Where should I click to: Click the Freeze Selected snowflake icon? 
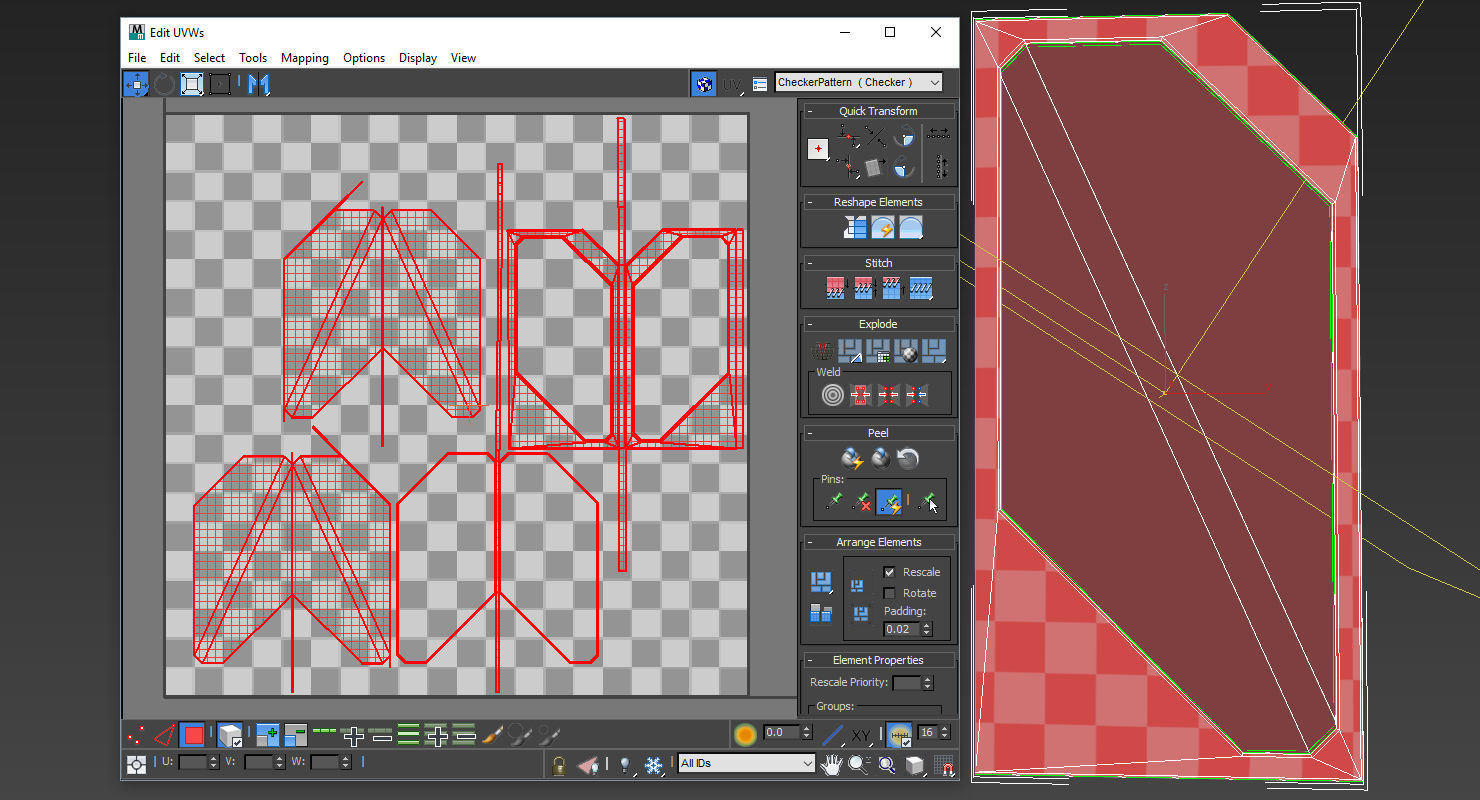pyautogui.click(x=654, y=765)
